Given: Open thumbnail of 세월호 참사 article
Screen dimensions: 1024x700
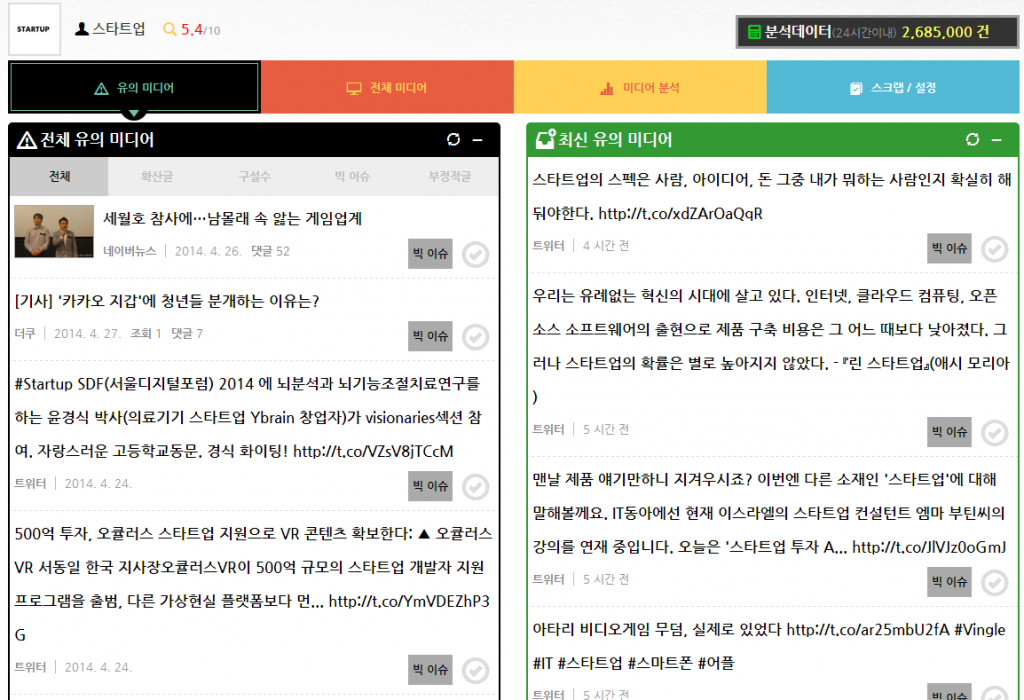Looking at the screenshot, I should coord(54,231).
